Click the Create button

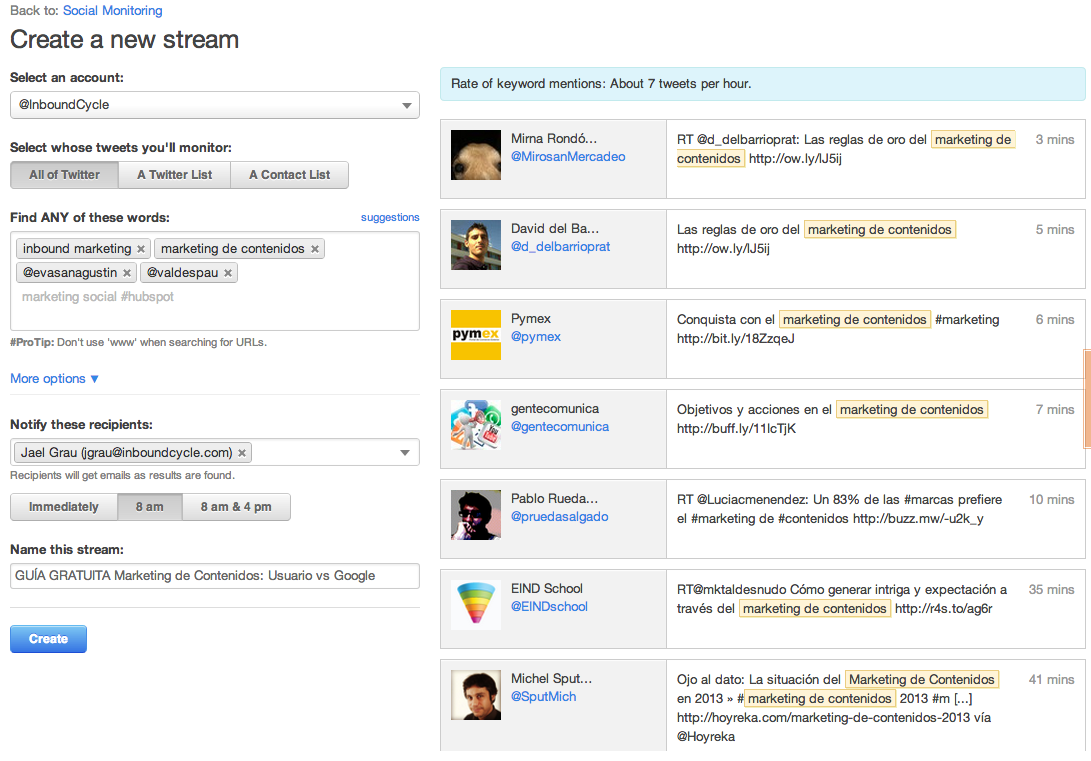click(x=48, y=639)
